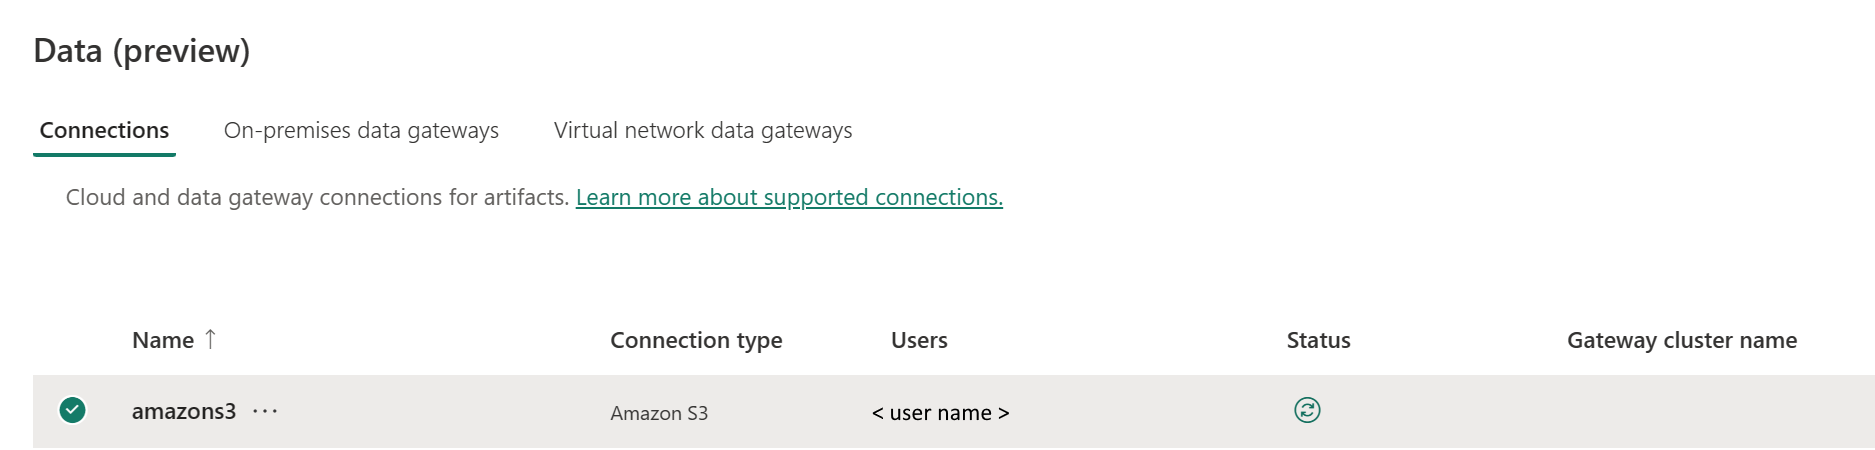
Task: Open the On-premises data gateways tab
Action: 361,131
